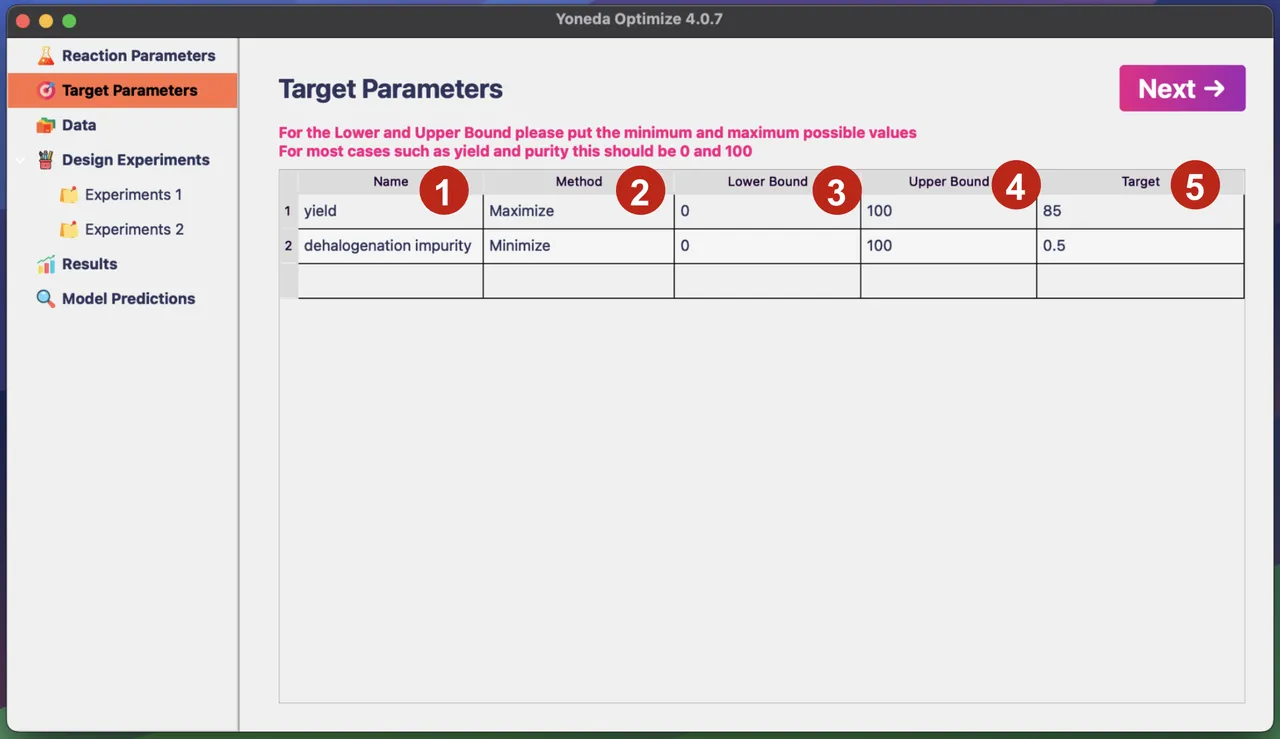The image size is (1280, 739).
Task: Select Target Parameters in sidebar
Action: 122,90
